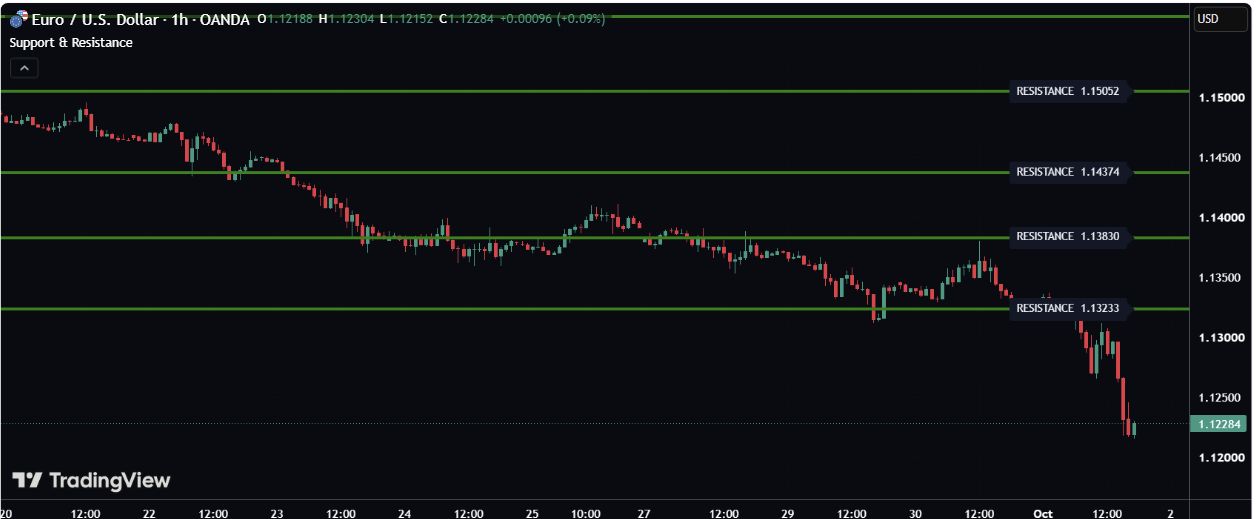The height and width of the screenshot is (519, 1256).
Task: Click the low value L1.12152 in the header
Action: (406, 19)
